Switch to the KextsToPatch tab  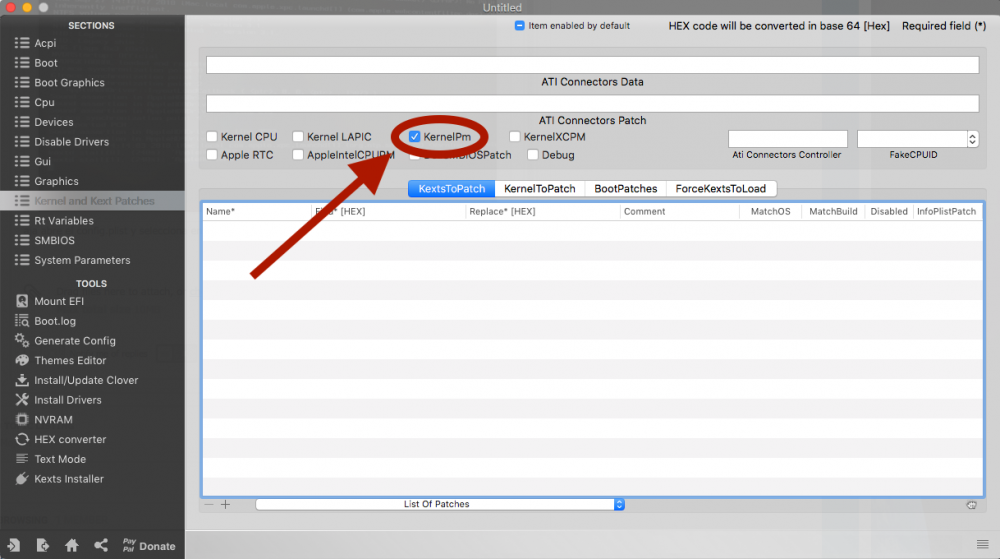coord(452,189)
